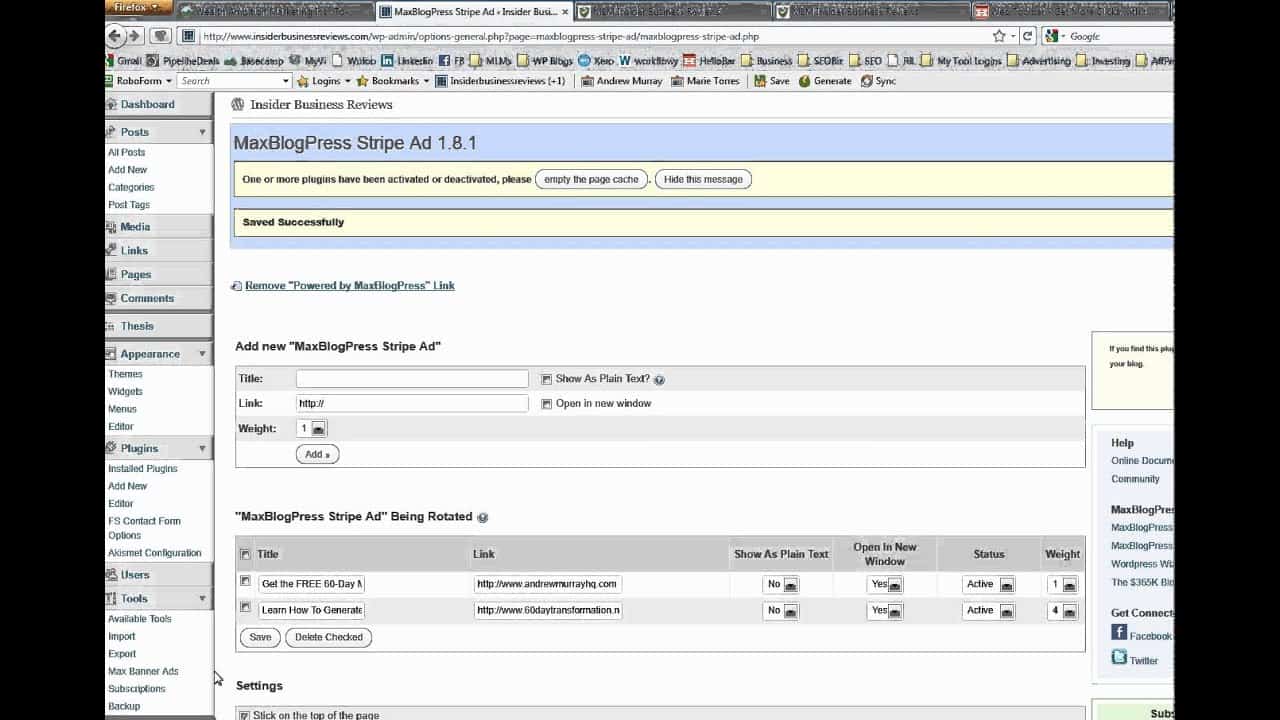Collapse the Plugins menu arrow in sidebar
The image size is (1280, 720).
(202, 449)
